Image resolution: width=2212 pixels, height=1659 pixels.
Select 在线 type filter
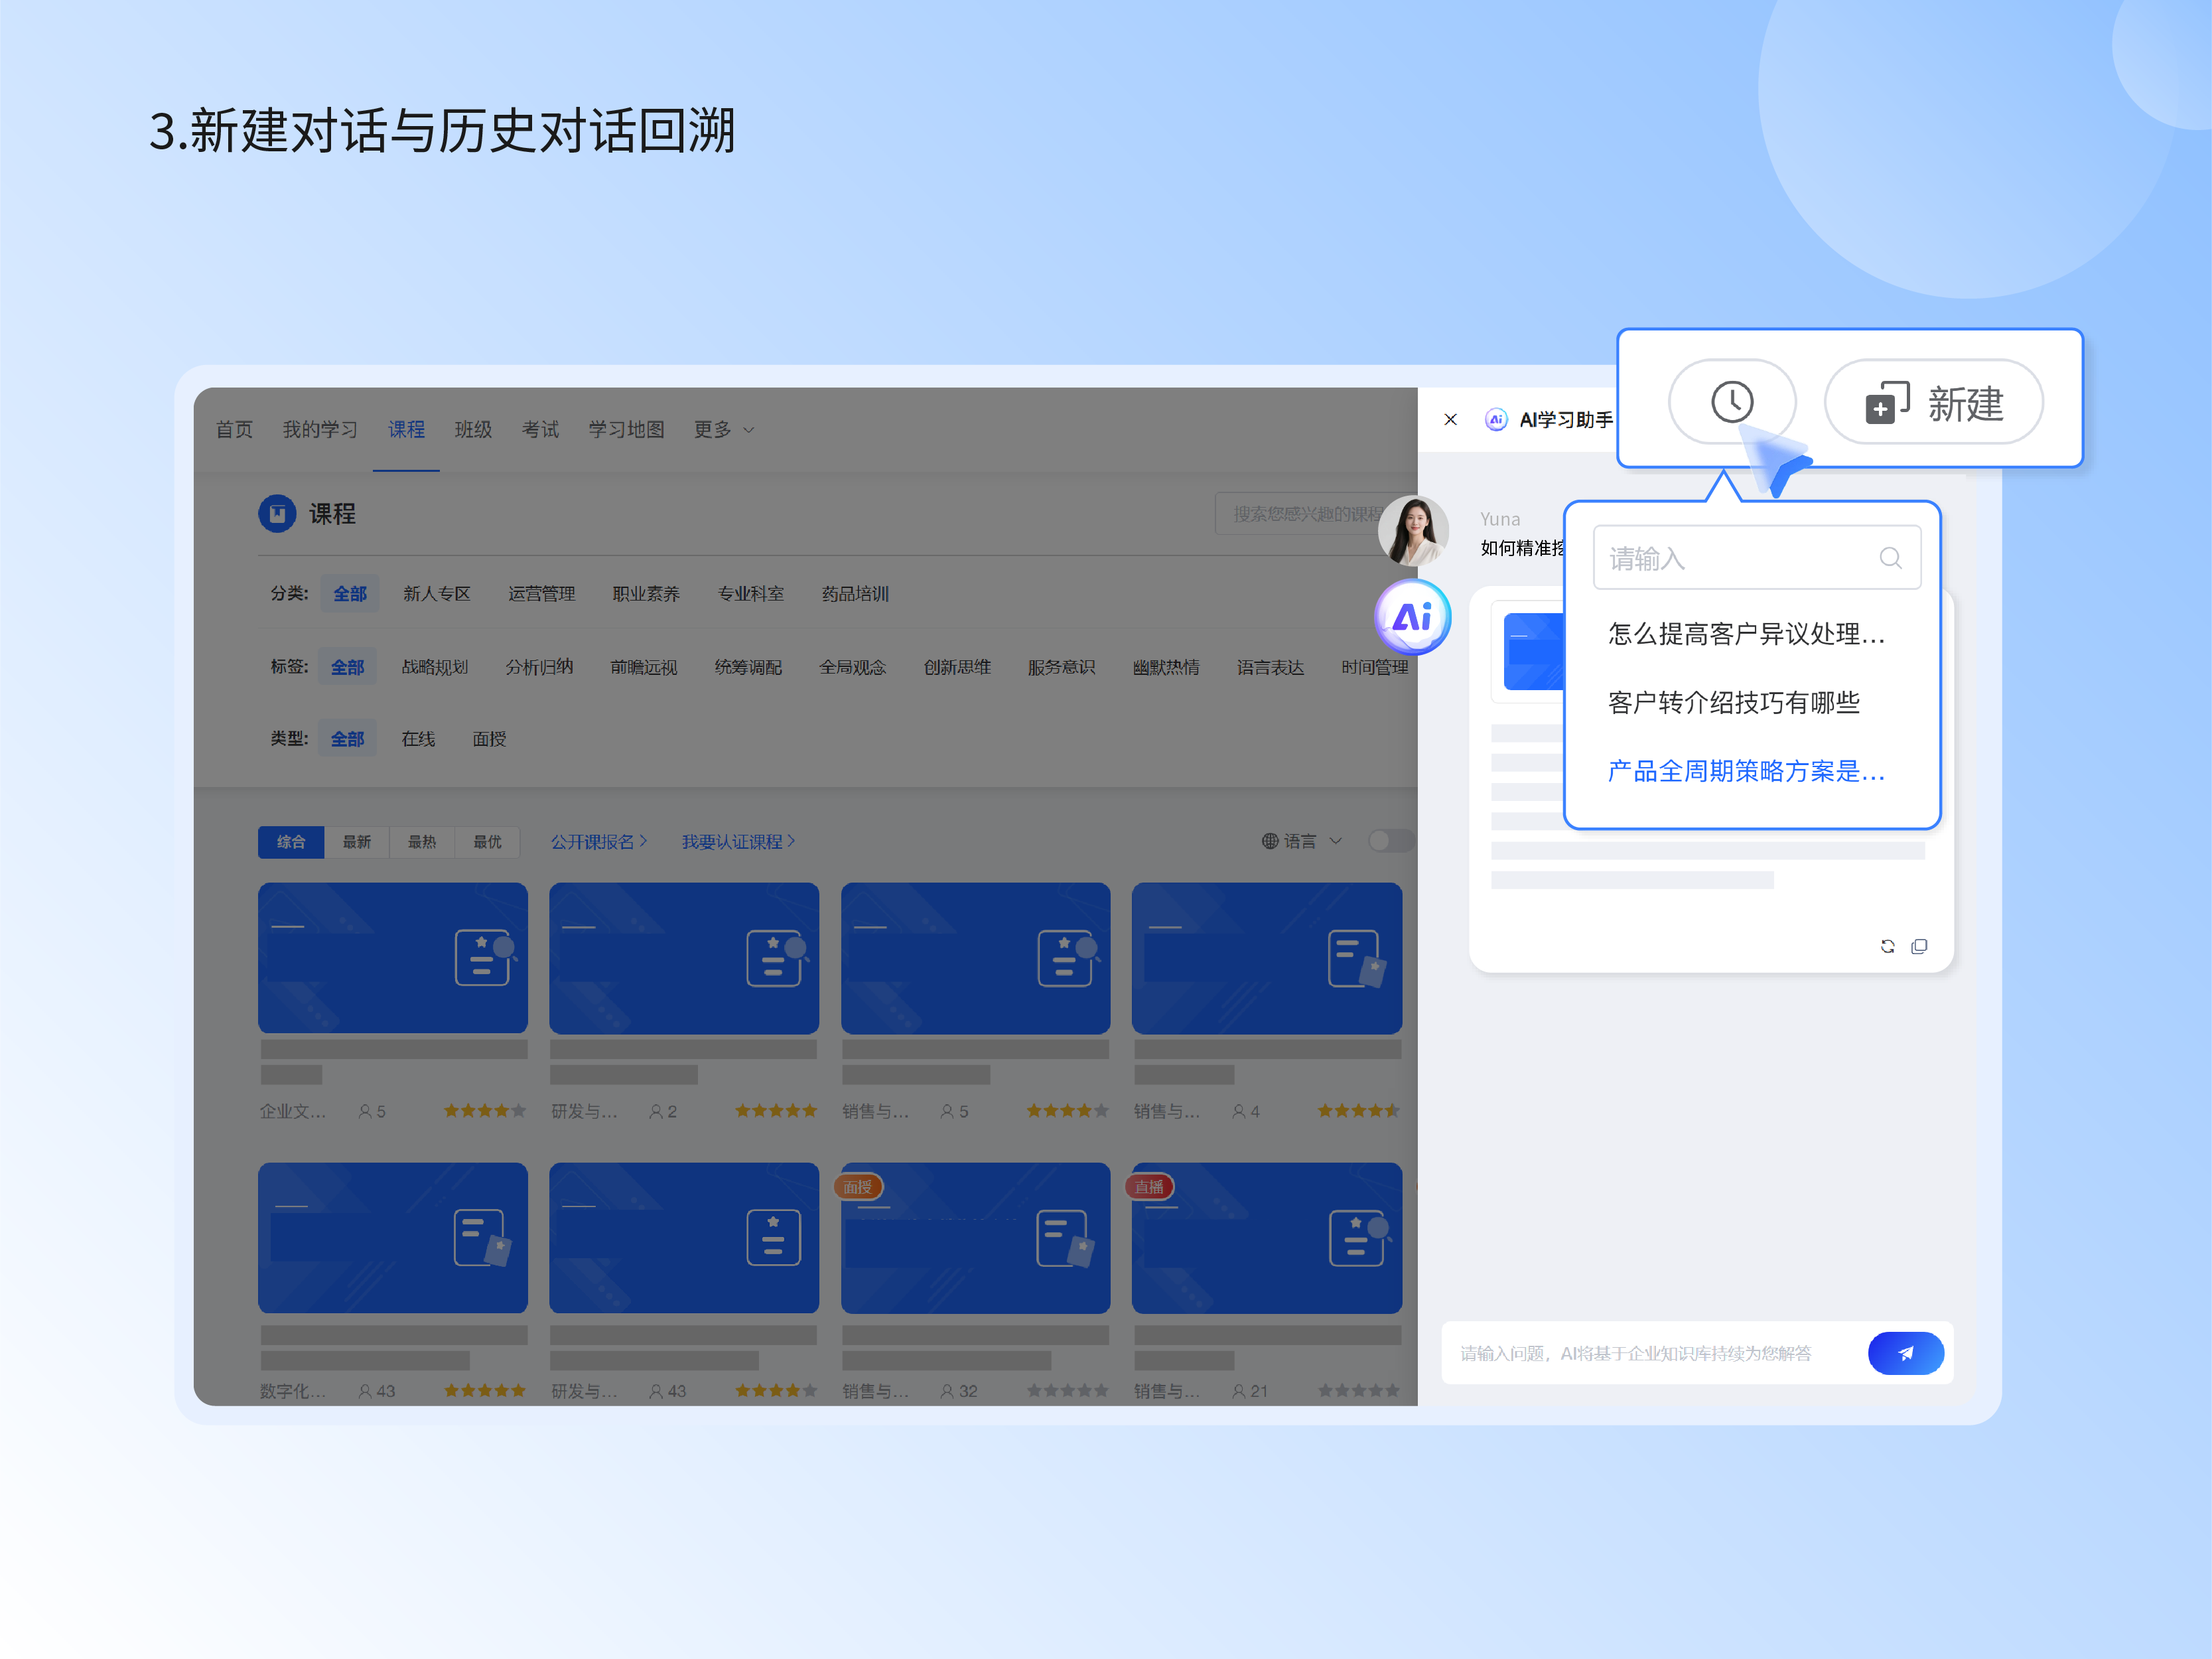coord(418,739)
